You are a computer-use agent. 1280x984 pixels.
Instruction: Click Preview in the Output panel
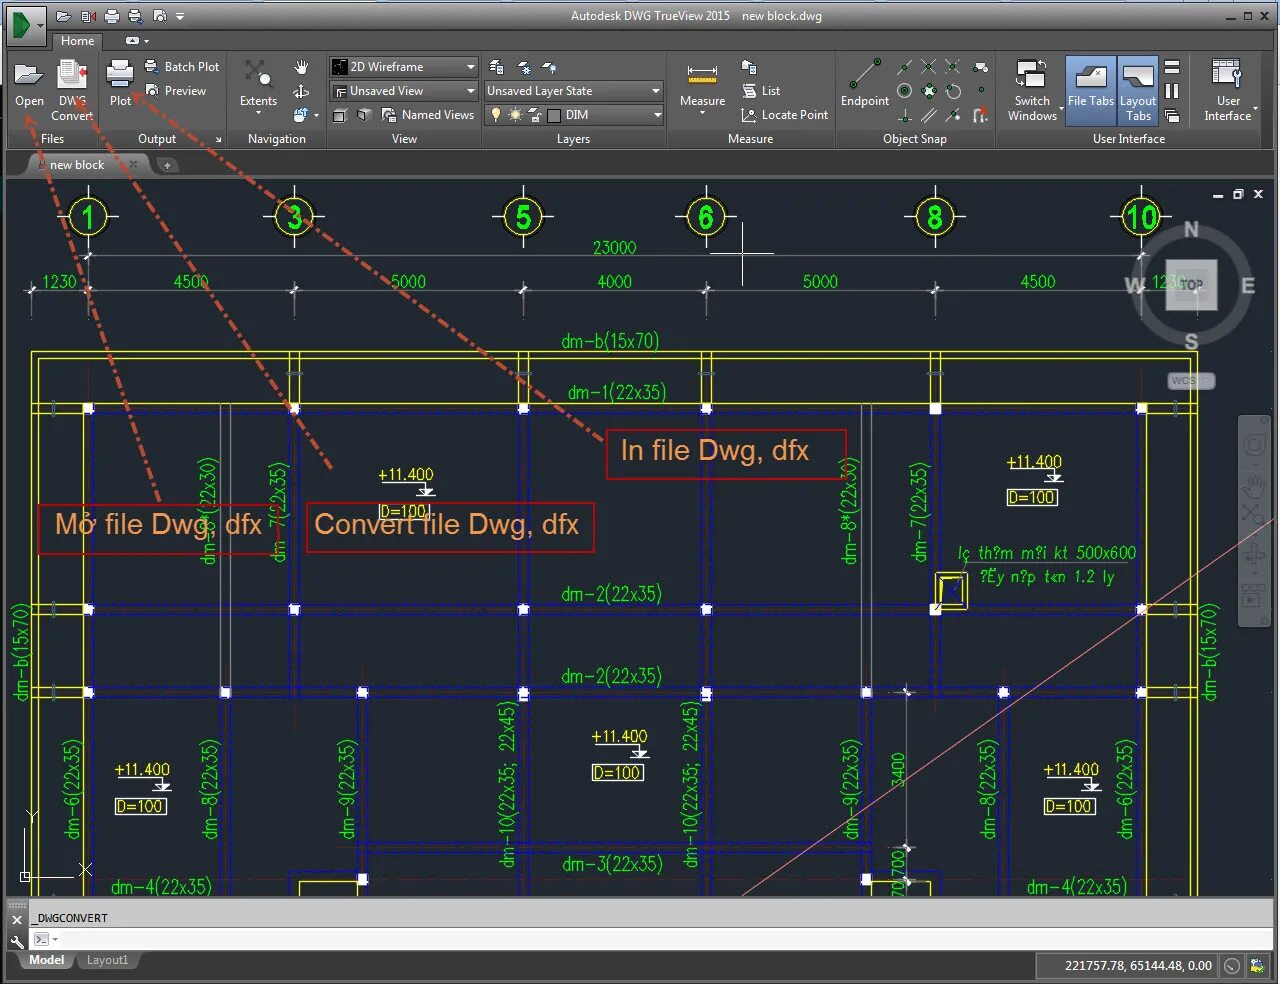(x=175, y=90)
